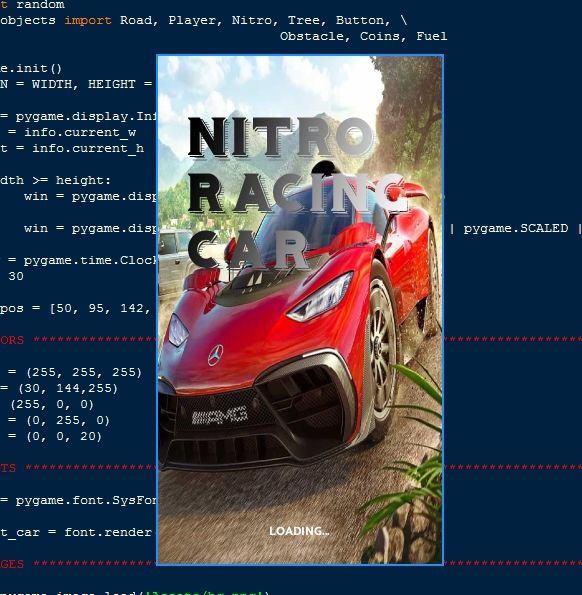This screenshot has height=595, width=582.
Task: Place cursor on the 'e.init()' code line
Action: click(x=31, y=68)
